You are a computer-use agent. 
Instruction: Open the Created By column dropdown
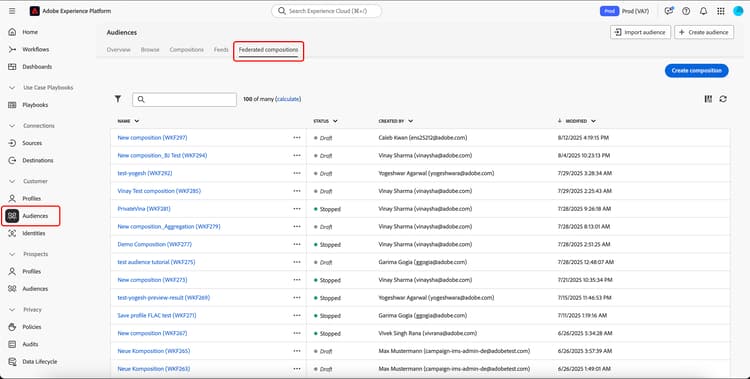(x=410, y=121)
